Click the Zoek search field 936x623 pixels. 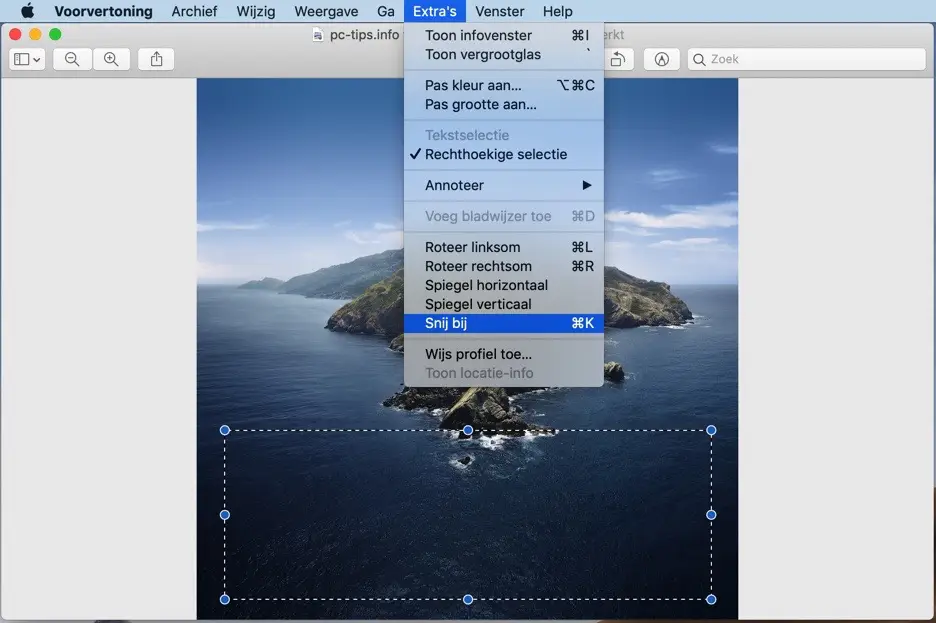pos(806,59)
